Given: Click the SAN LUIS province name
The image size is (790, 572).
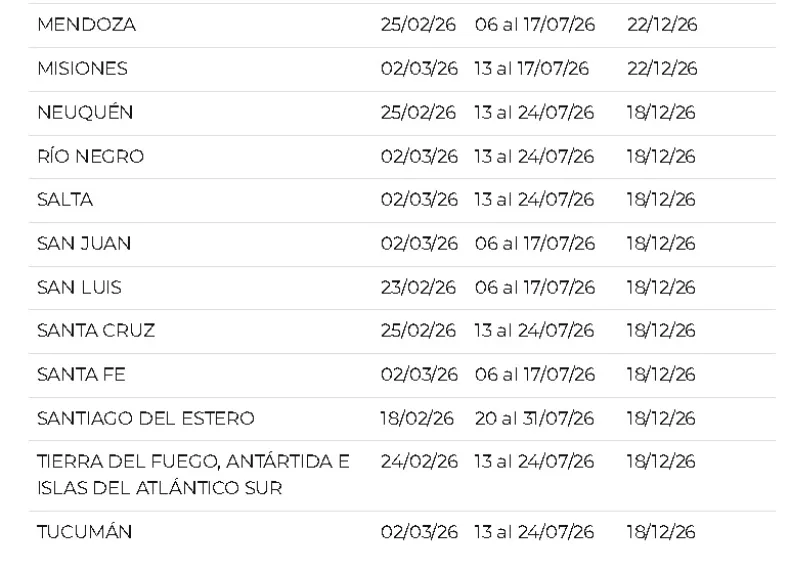Looking at the screenshot, I should point(79,288).
